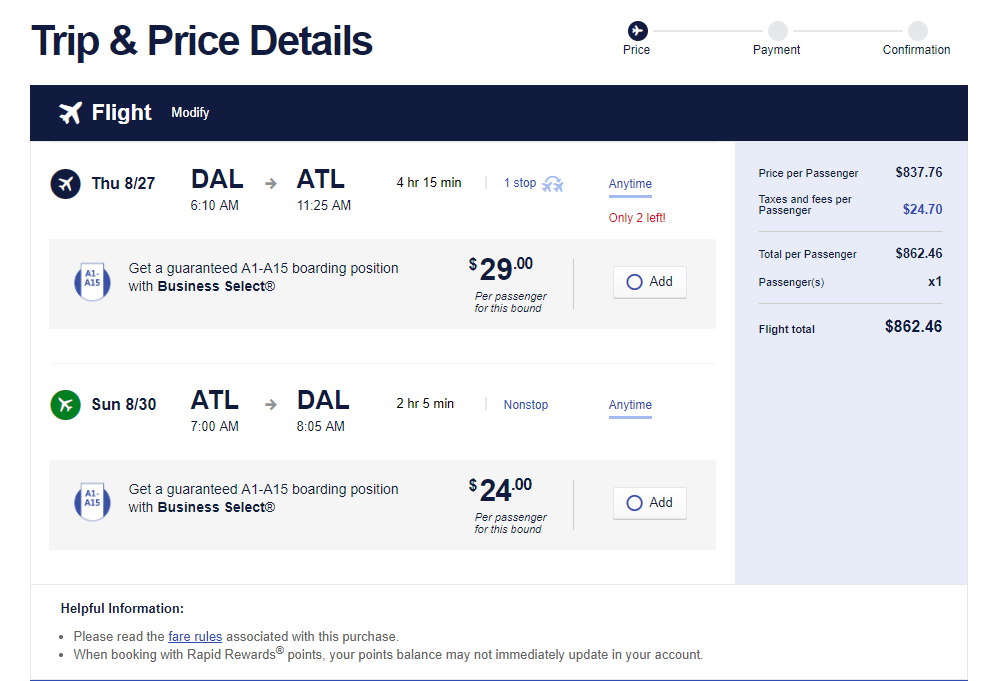The image size is (982, 681).
Task: Click the A1-A15 badge on the departing upgrade offer
Action: click(92, 282)
